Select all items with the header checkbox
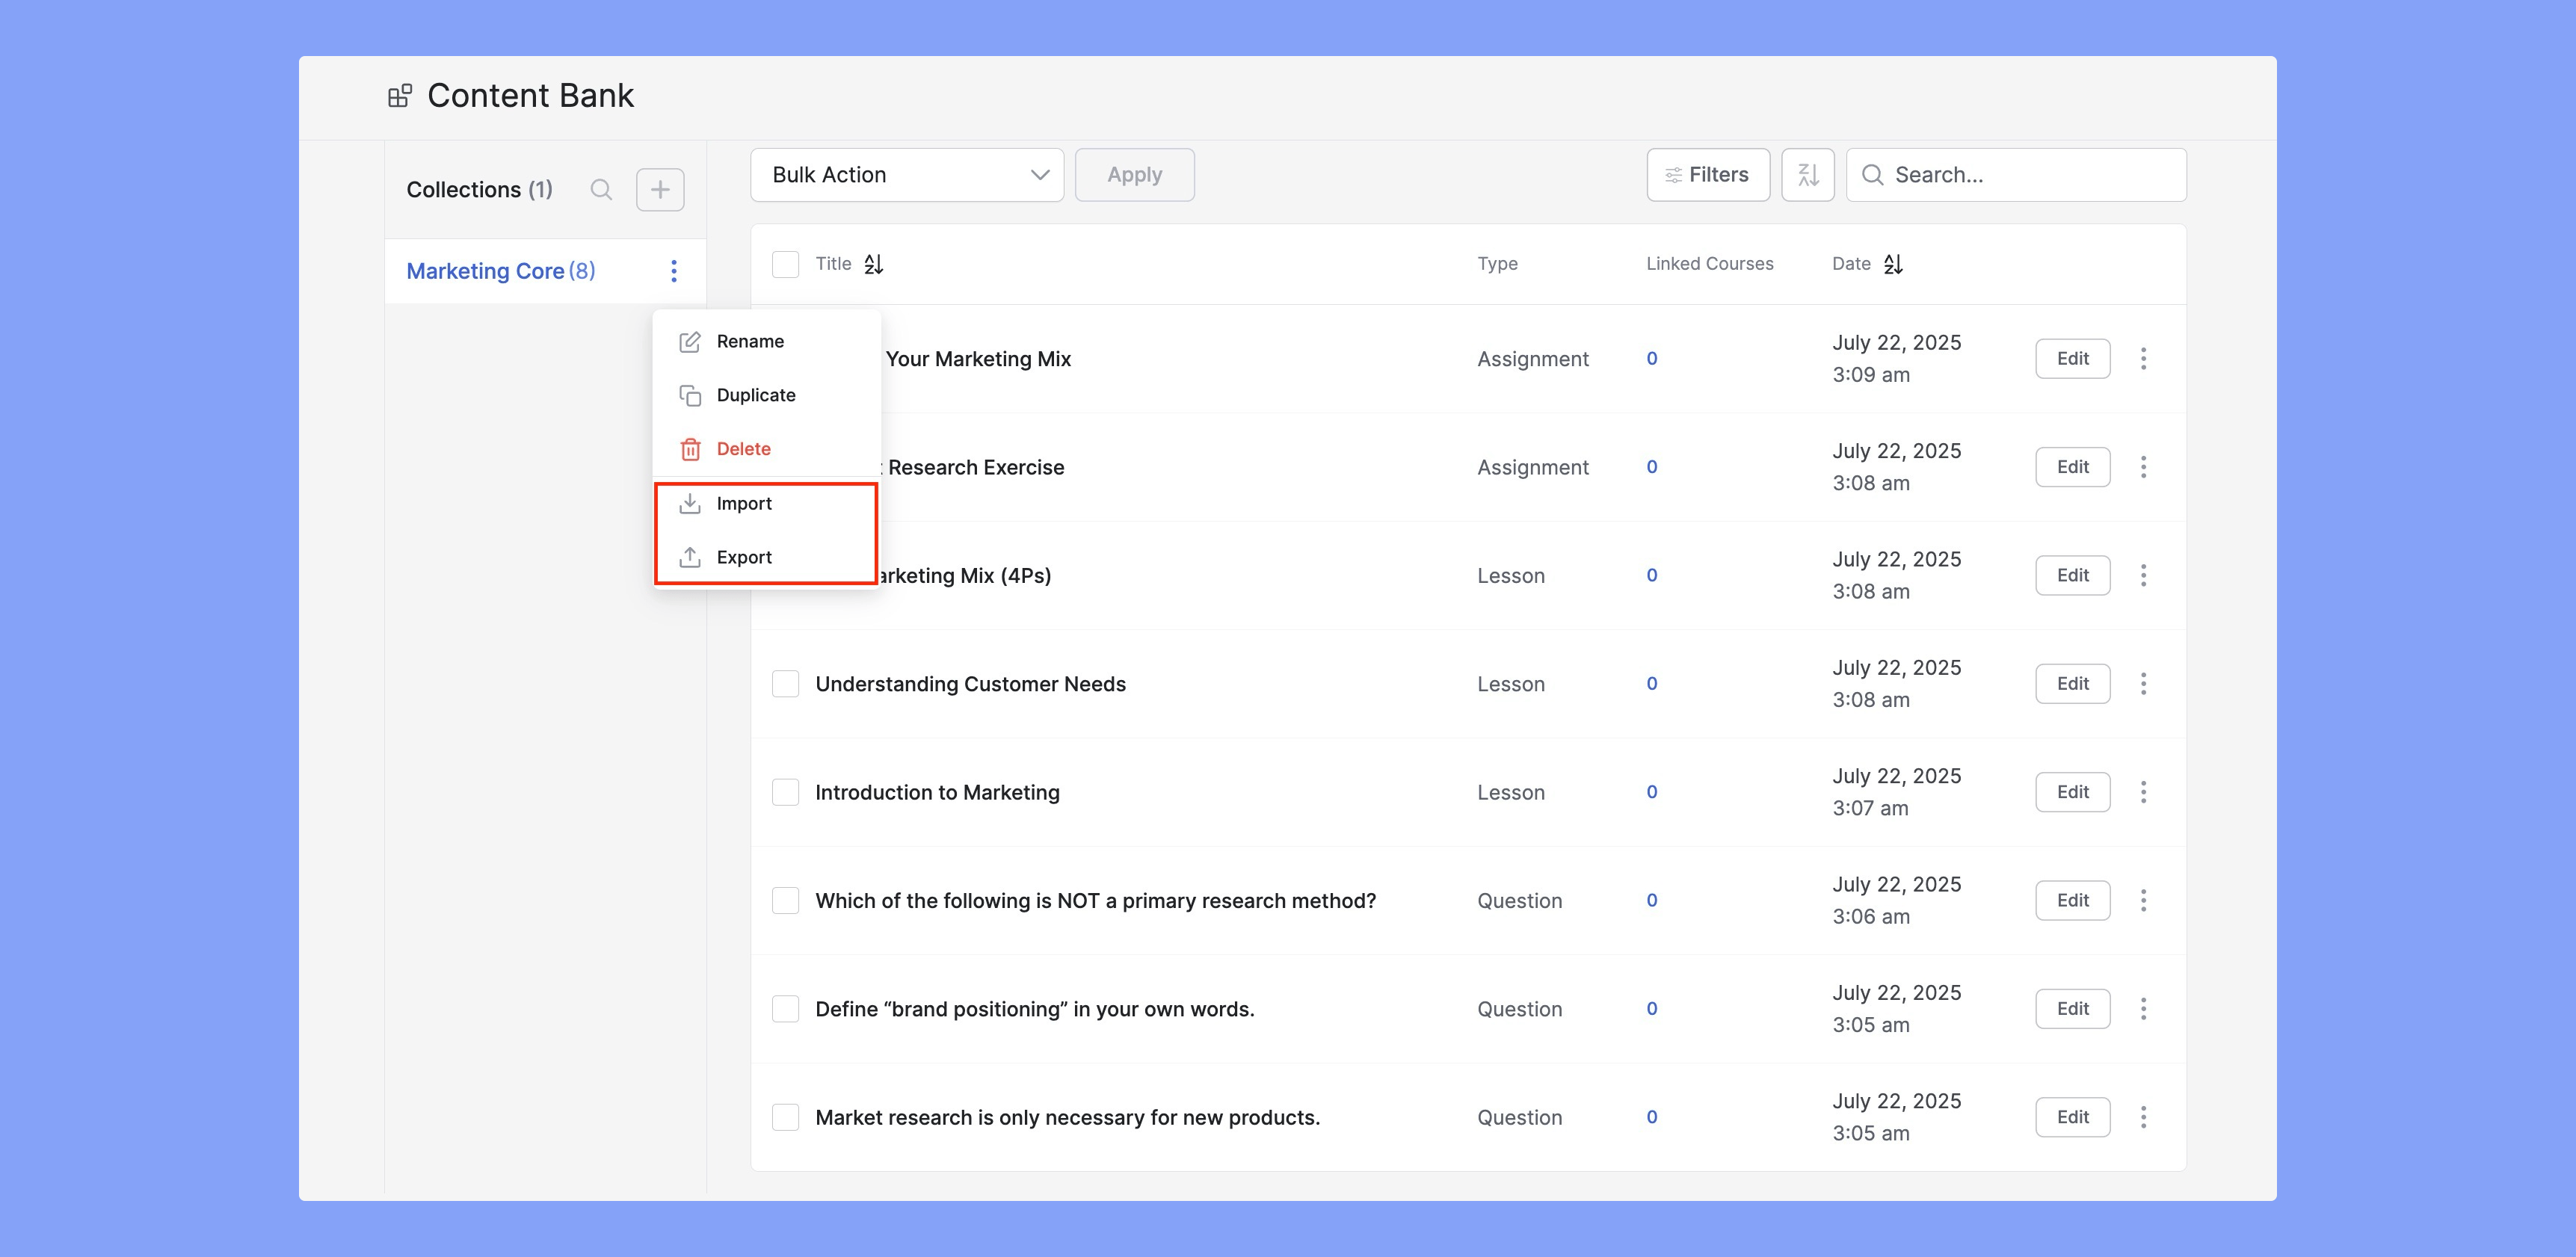Image resolution: width=2576 pixels, height=1257 pixels. pos(786,264)
